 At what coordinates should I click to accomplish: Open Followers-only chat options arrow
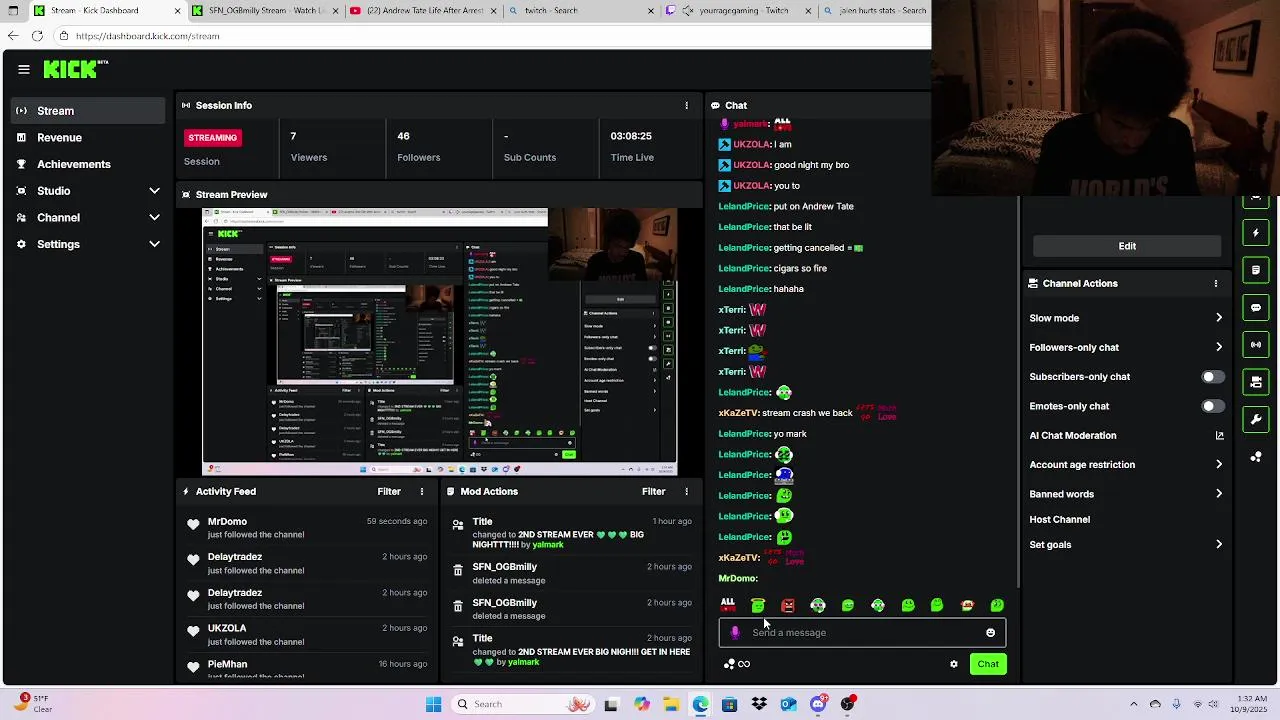point(1219,347)
